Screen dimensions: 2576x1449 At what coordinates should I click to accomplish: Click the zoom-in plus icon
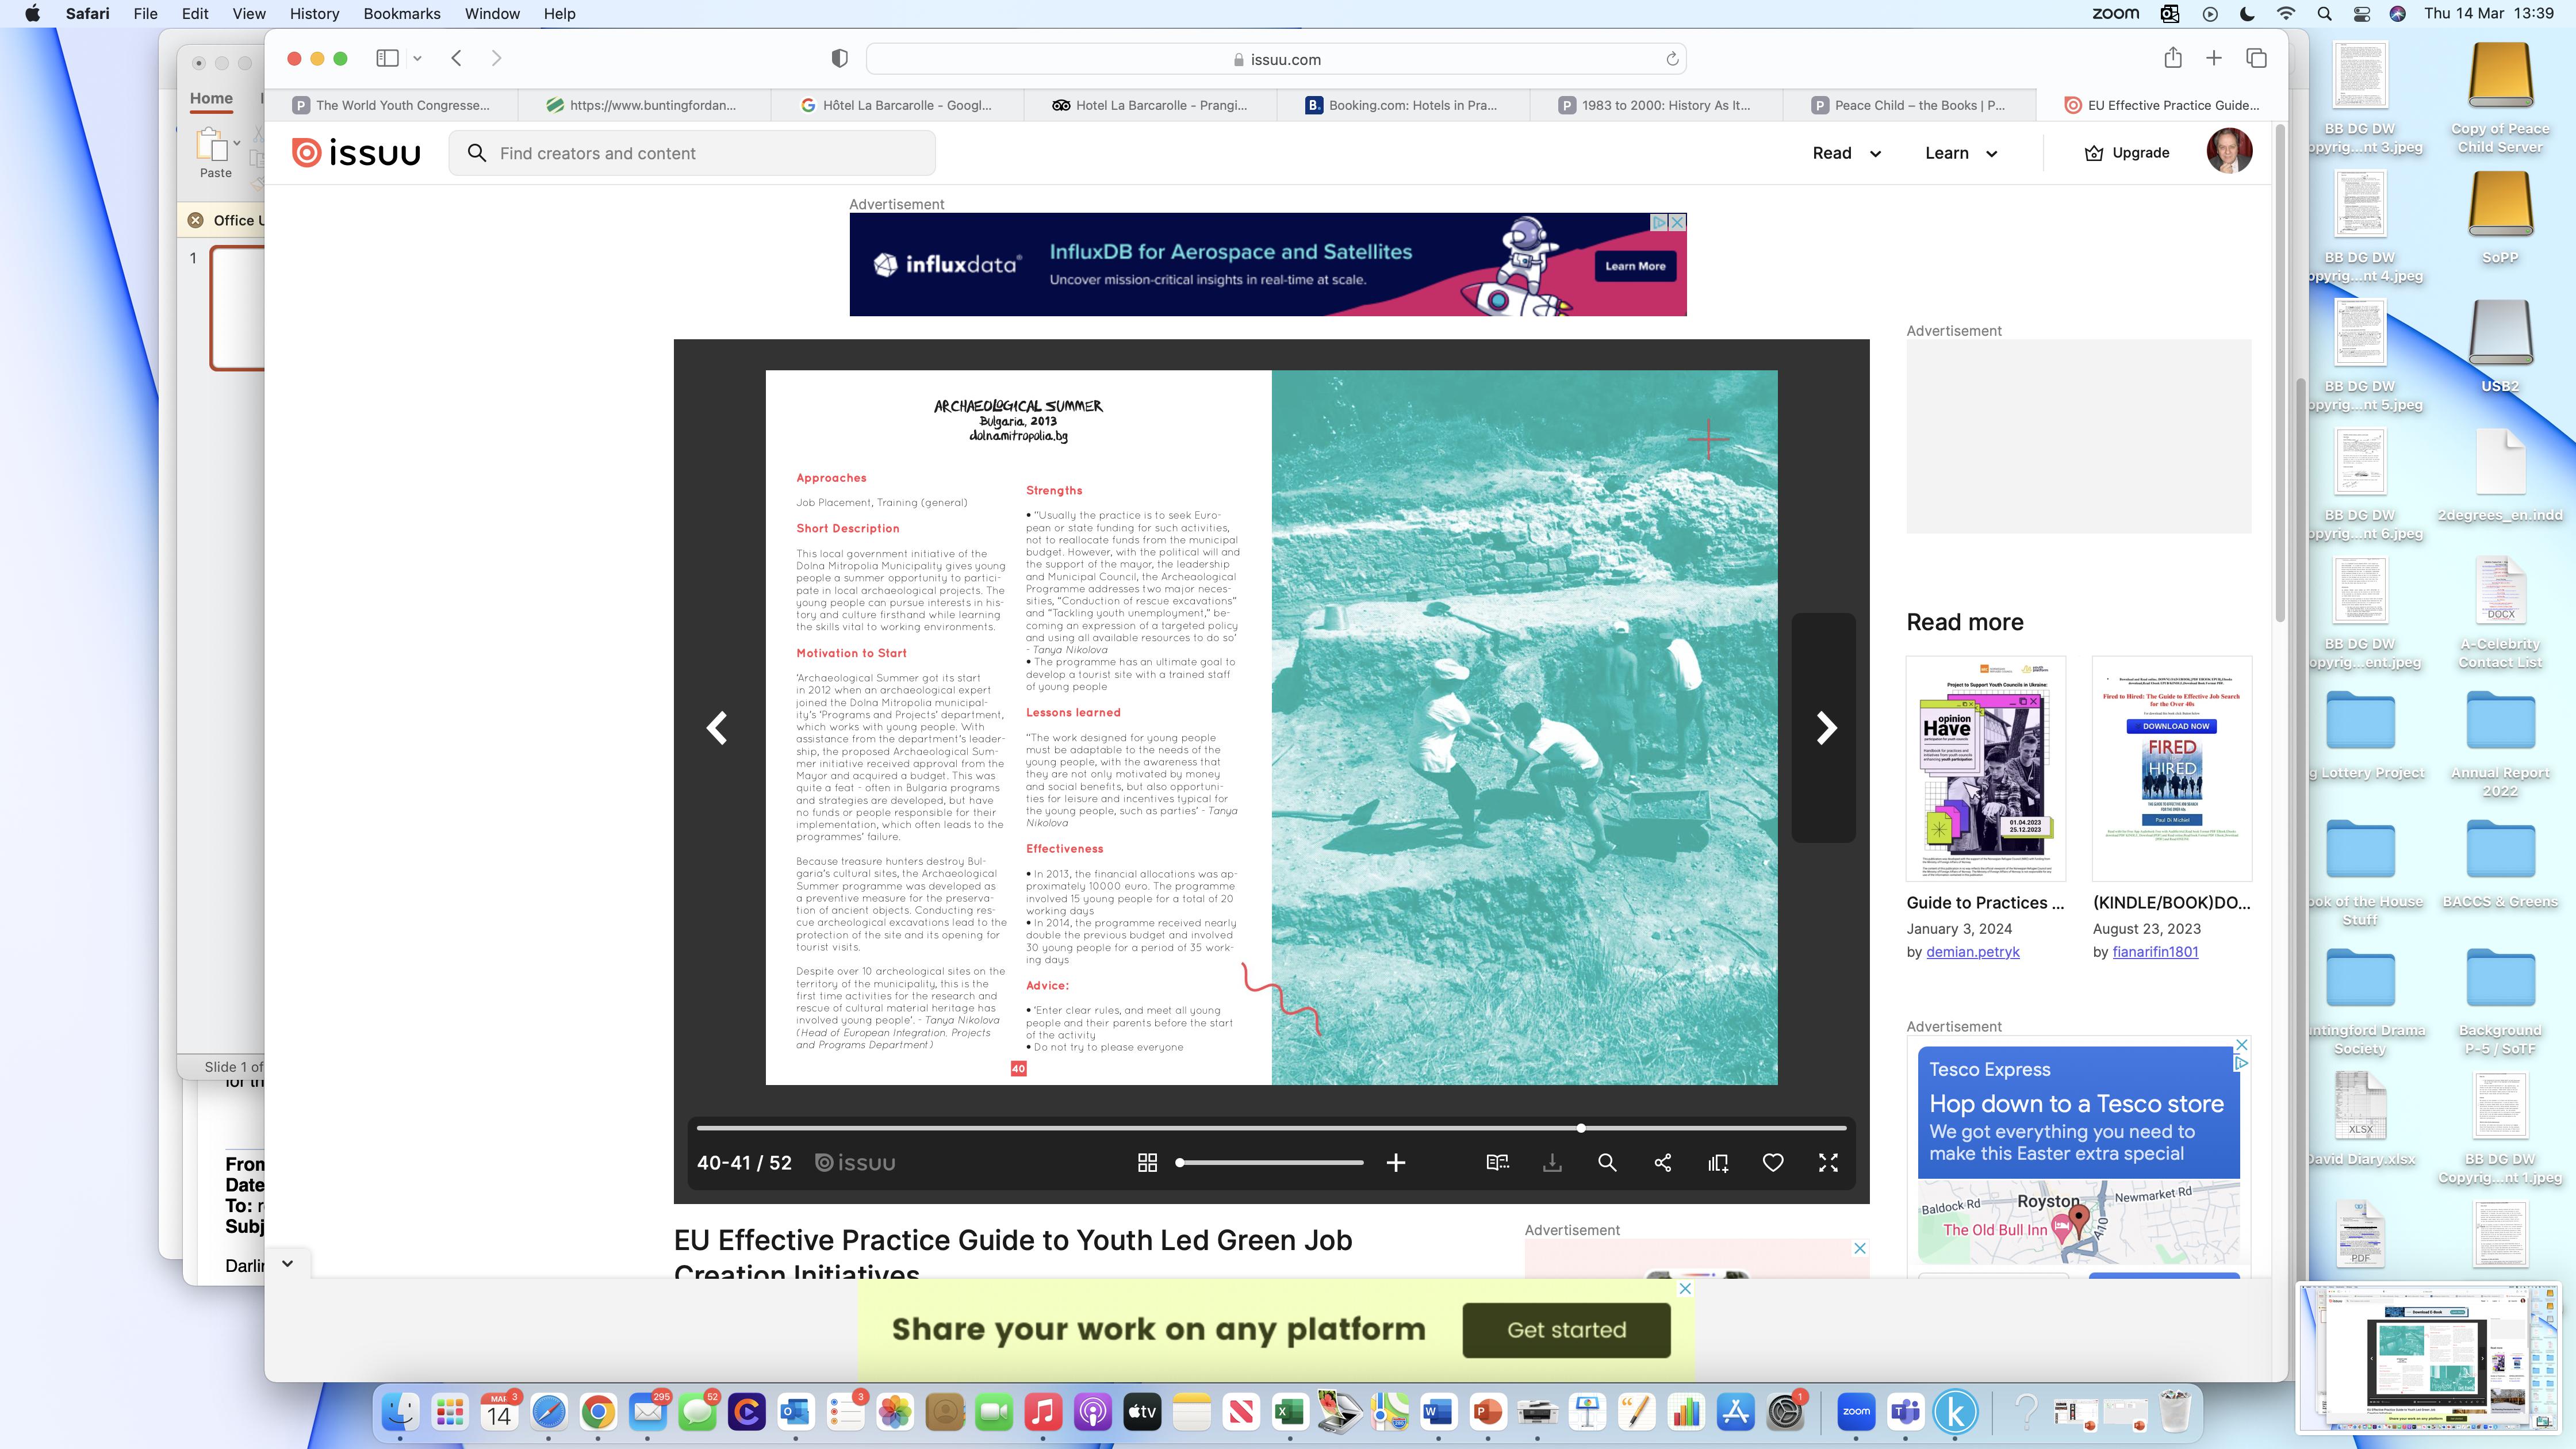click(x=1396, y=1163)
